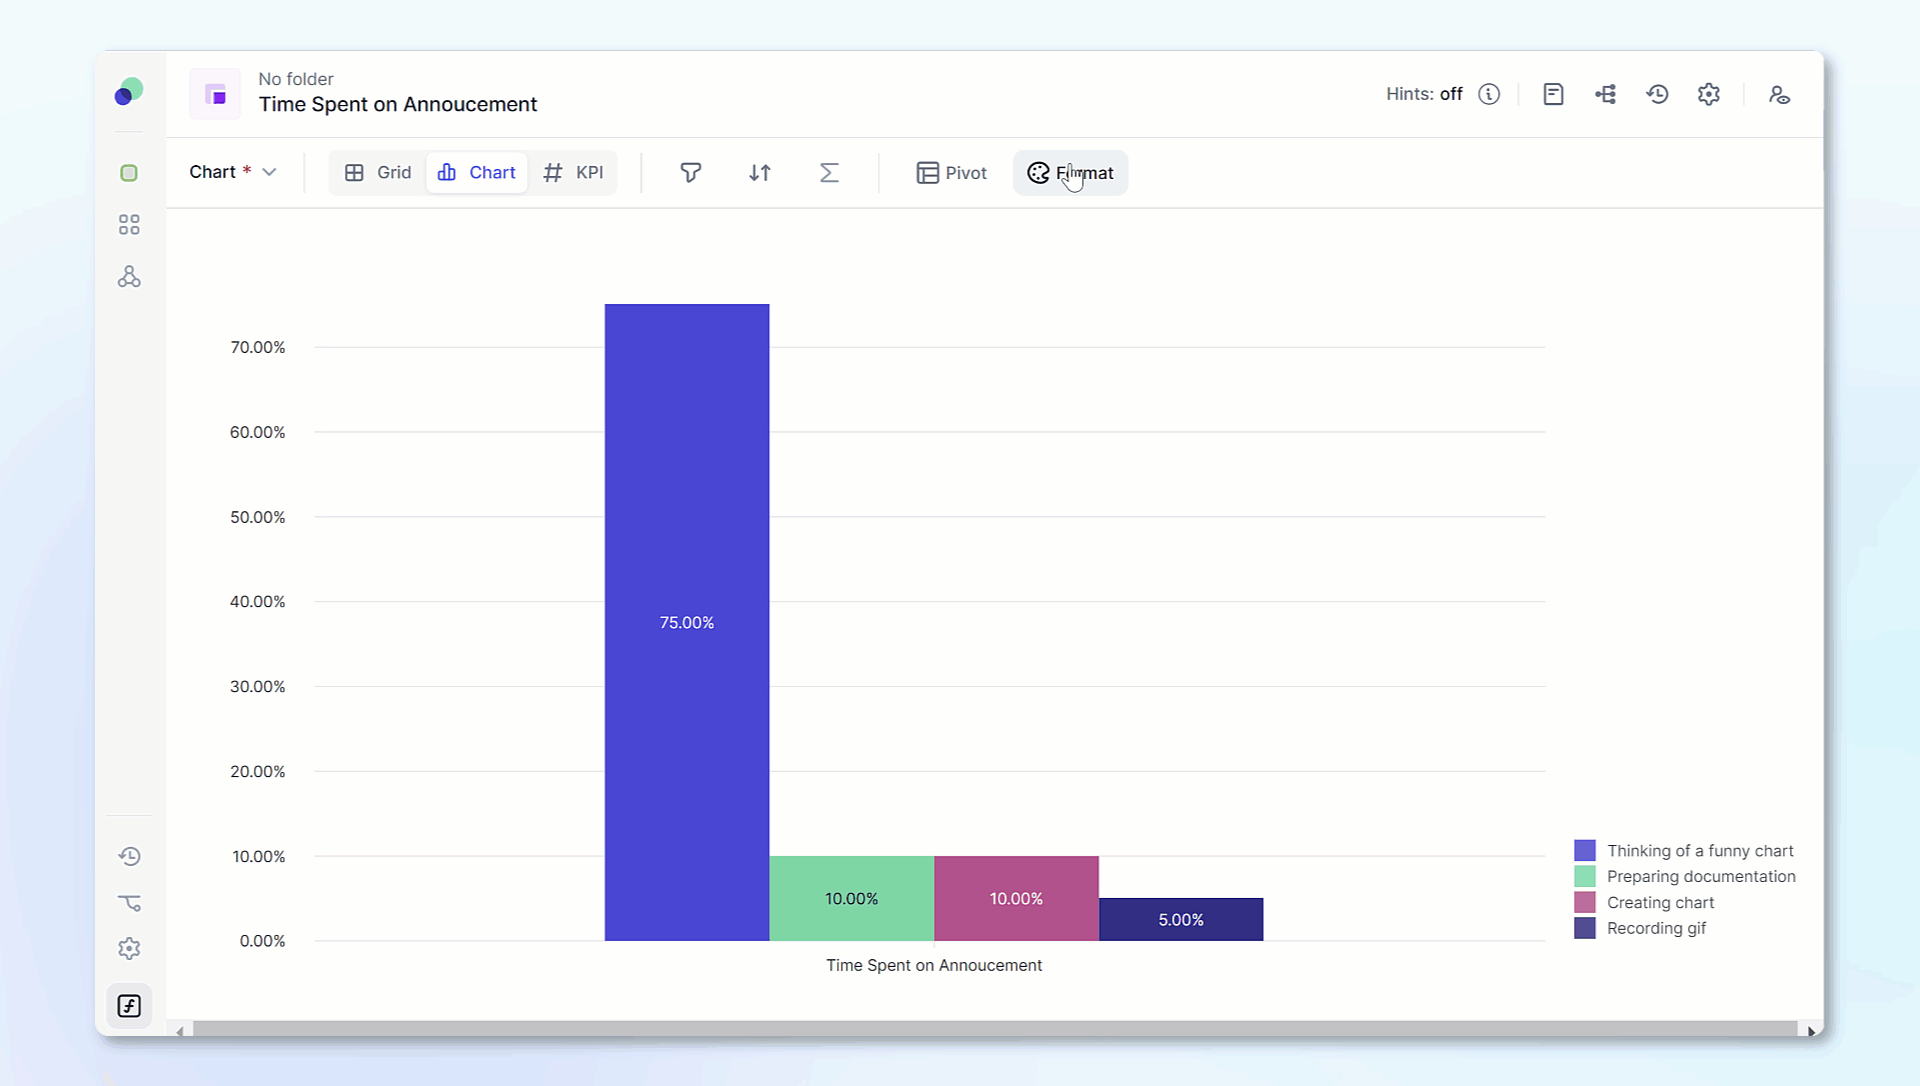Click the 70.00% axis label

pyautogui.click(x=258, y=347)
